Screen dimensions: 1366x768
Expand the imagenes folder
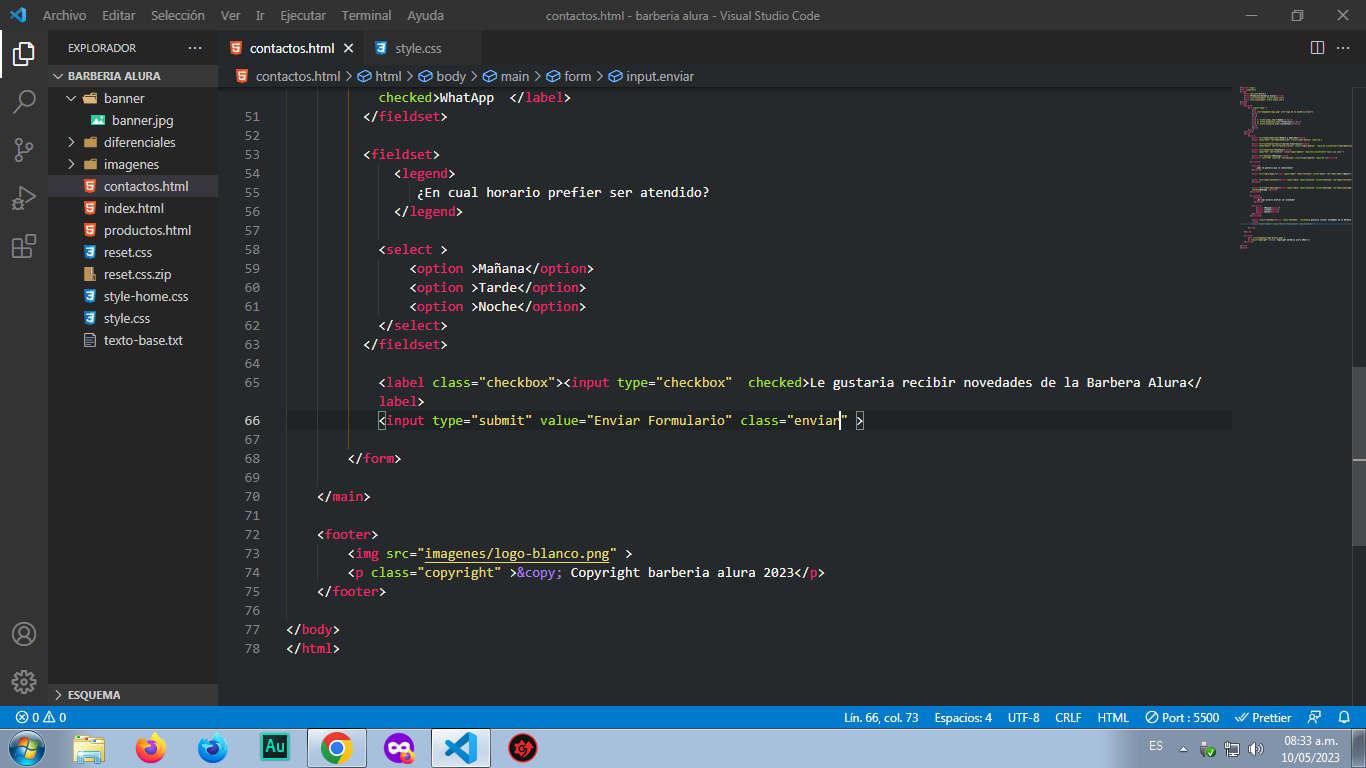click(x=133, y=164)
